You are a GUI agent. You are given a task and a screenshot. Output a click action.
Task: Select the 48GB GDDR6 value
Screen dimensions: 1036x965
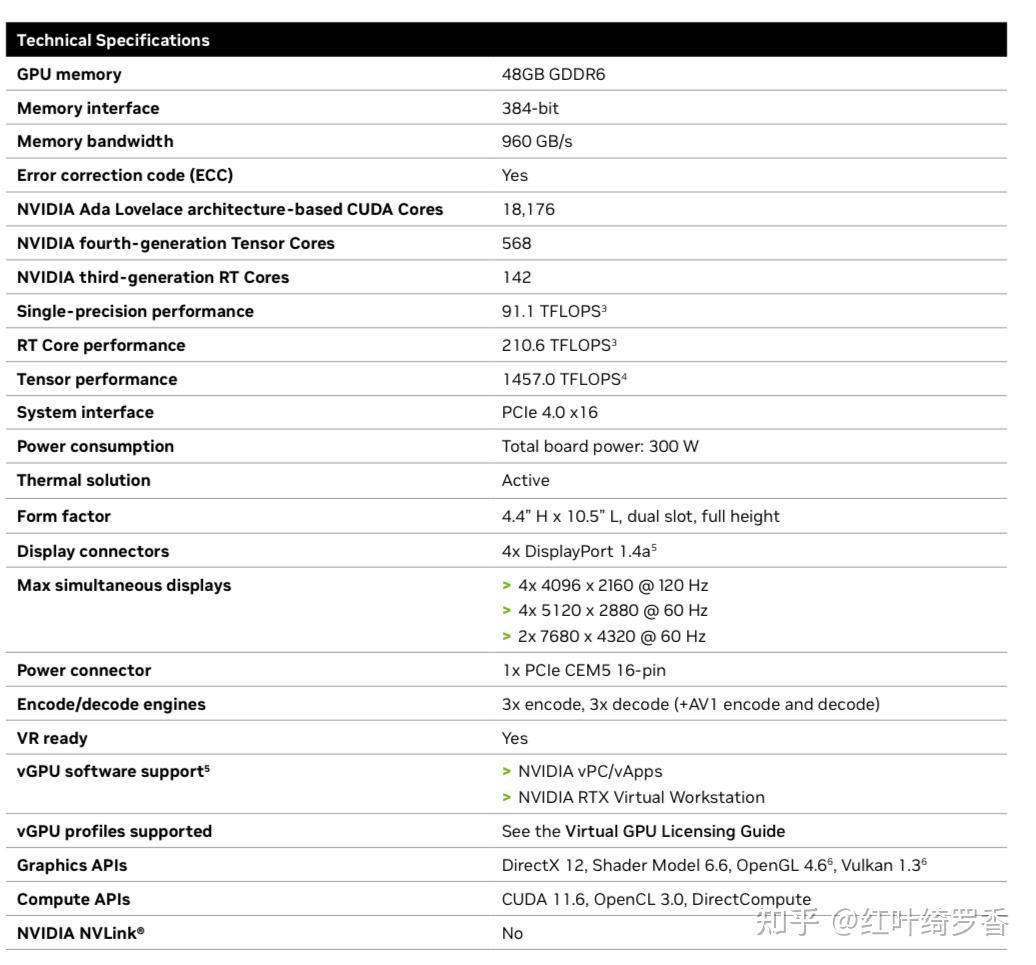pos(553,74)
